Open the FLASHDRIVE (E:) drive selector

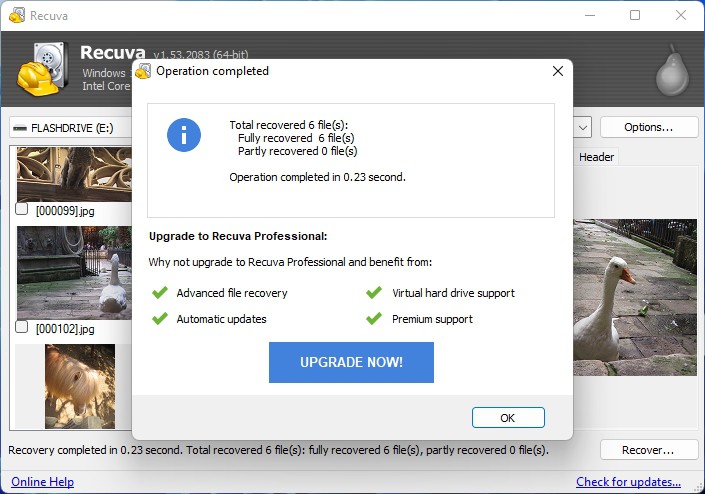point(71,128)
